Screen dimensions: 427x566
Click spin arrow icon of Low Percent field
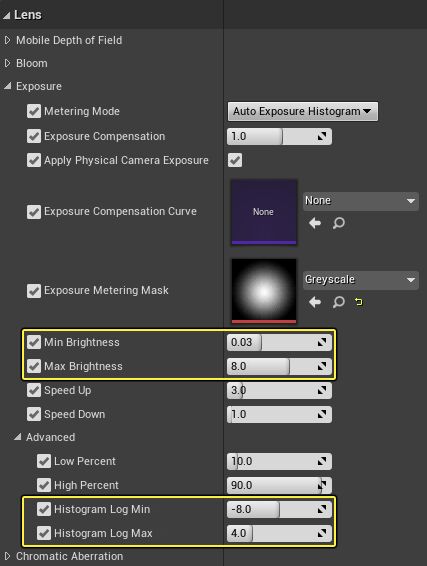[322, 461]
